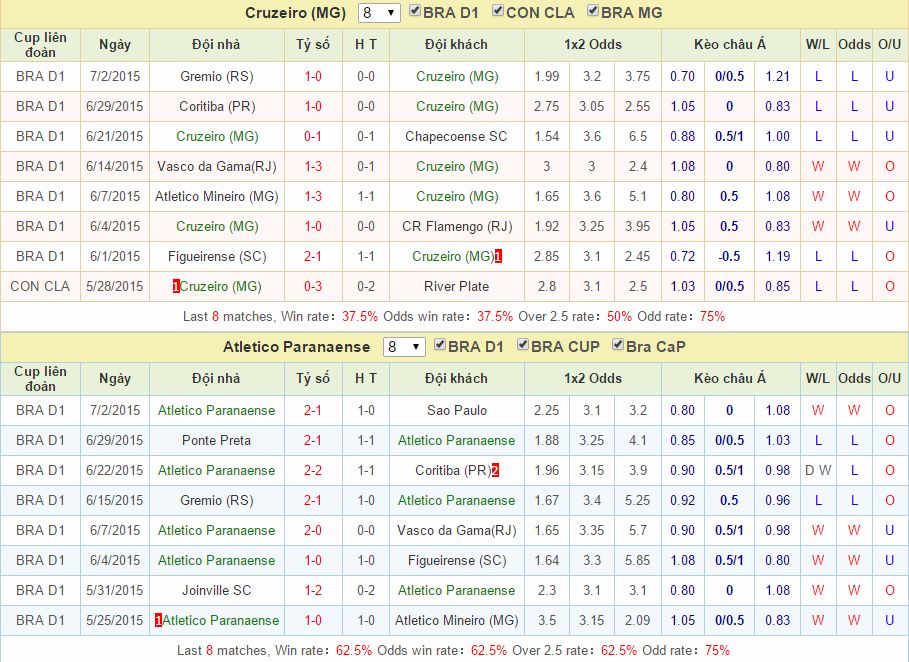
Task: Open score 1-0 of Gremio vs Cruzeiro
Action: (x=313, y=77)
